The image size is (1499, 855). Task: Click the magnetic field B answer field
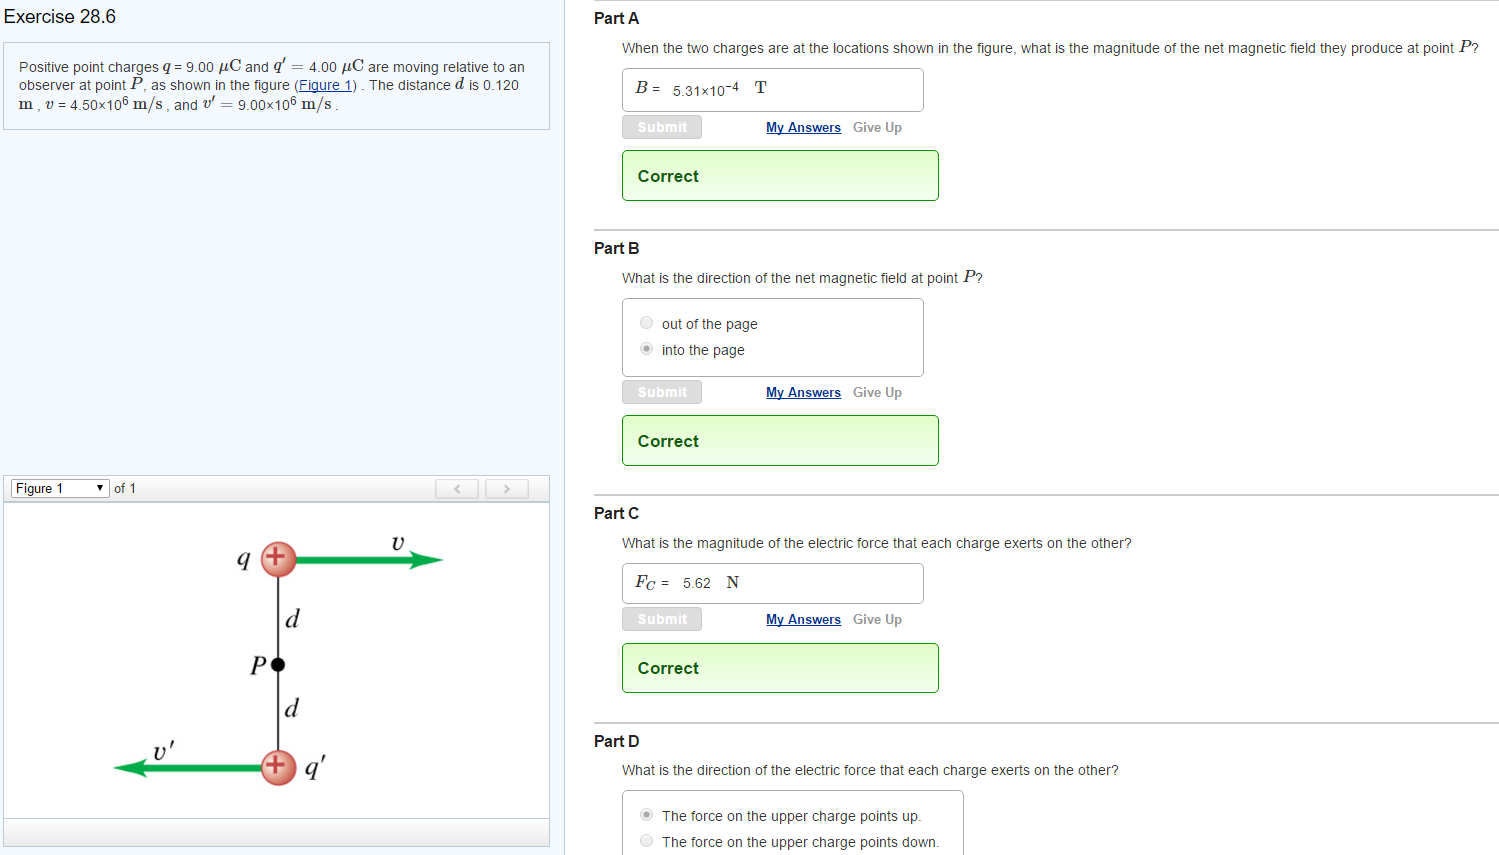point(772,90)
